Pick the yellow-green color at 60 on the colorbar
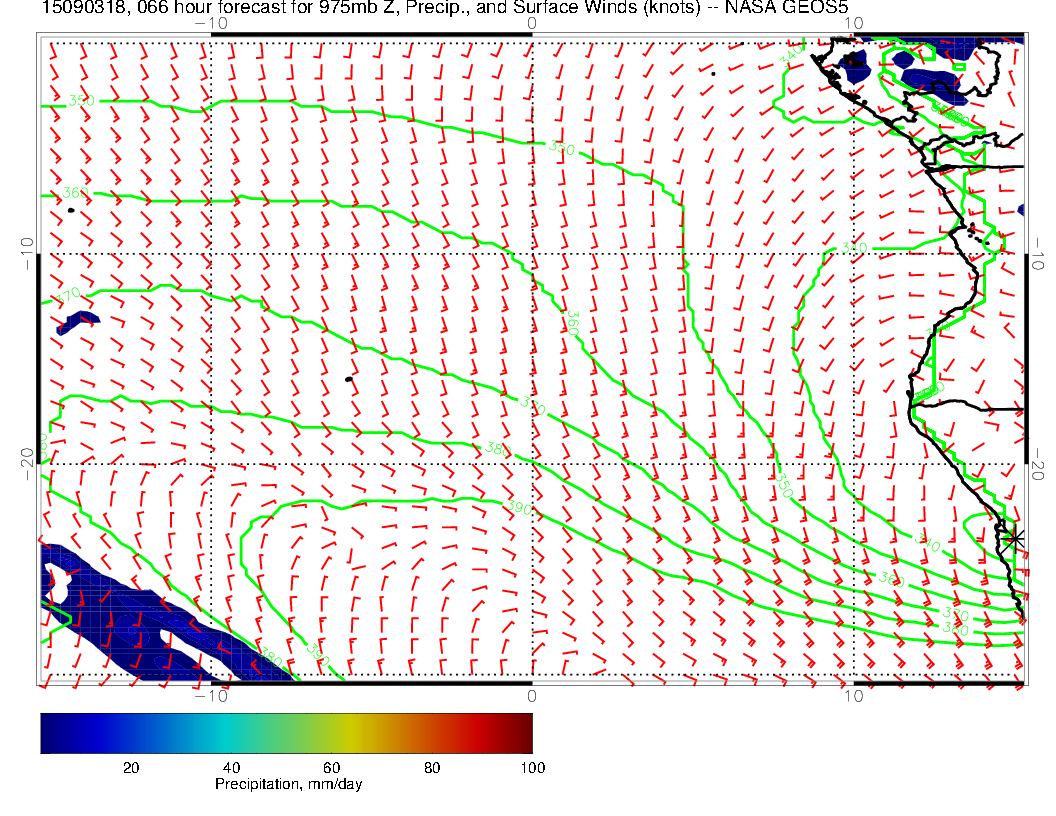Image resolution: width=1056 pixels, height=816 pixels. coord(331,733)
